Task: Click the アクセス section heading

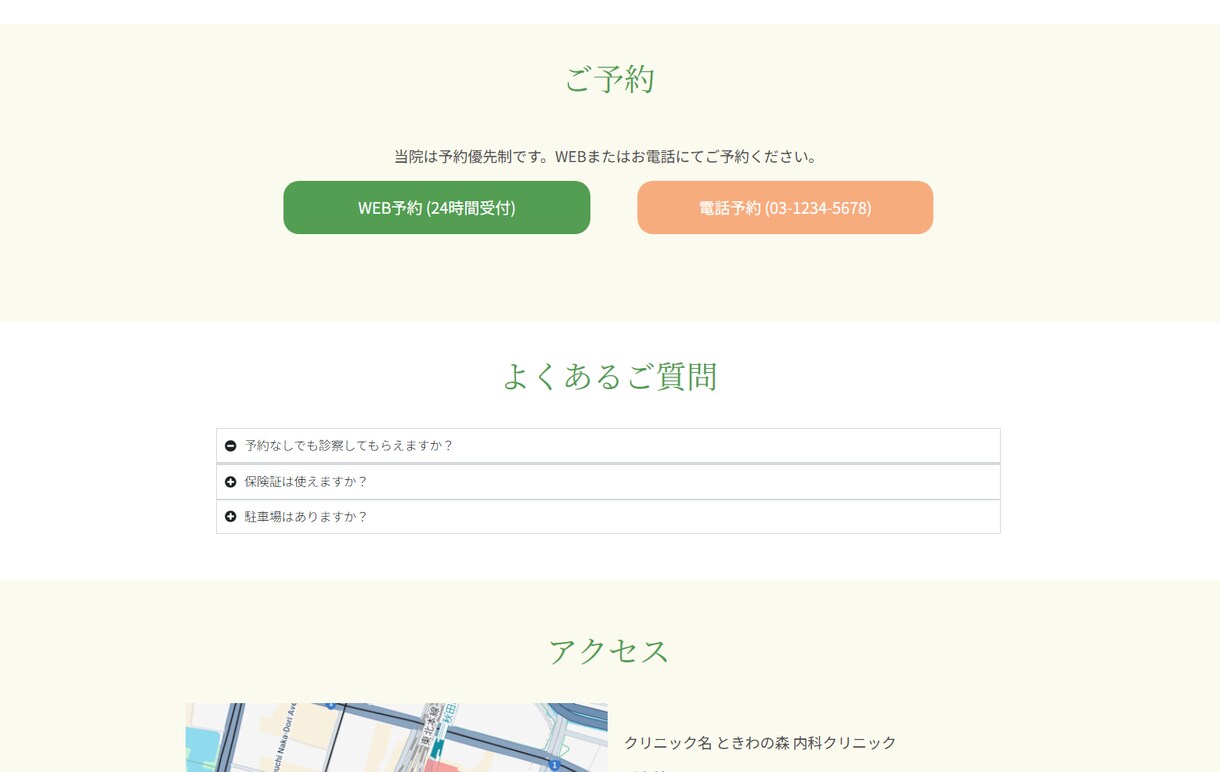Action: coord(609,651)
